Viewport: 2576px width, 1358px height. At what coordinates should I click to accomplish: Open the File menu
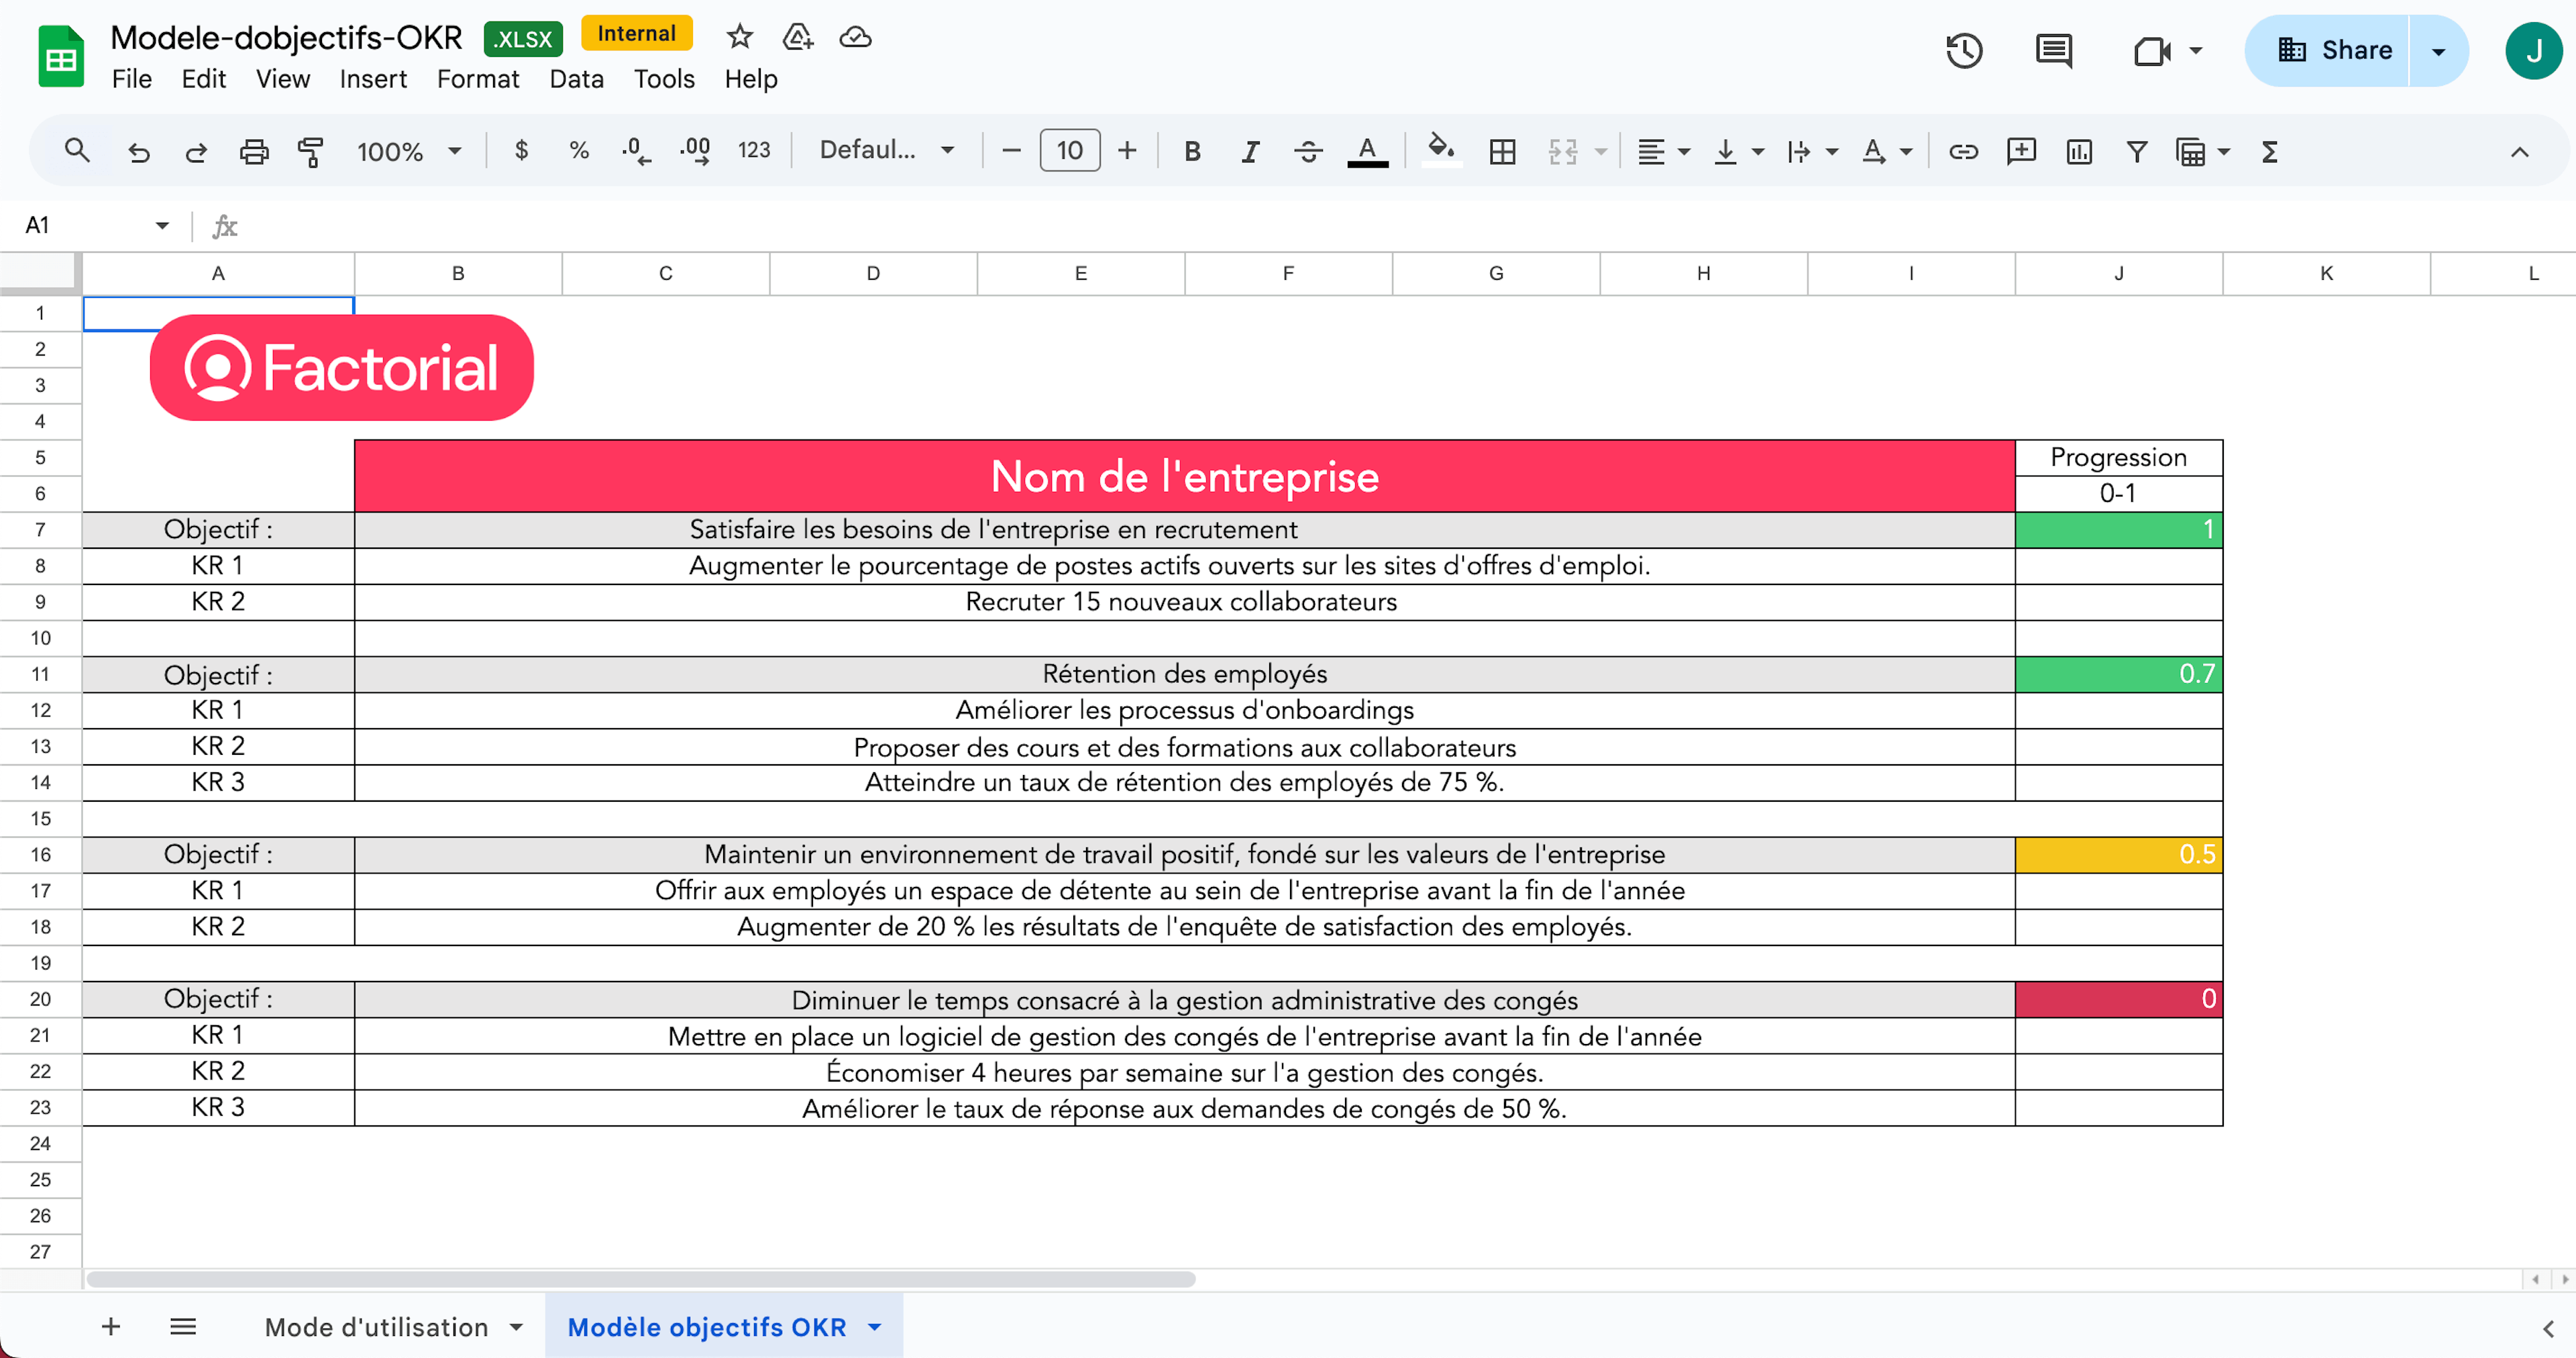(x=131, y=79)
